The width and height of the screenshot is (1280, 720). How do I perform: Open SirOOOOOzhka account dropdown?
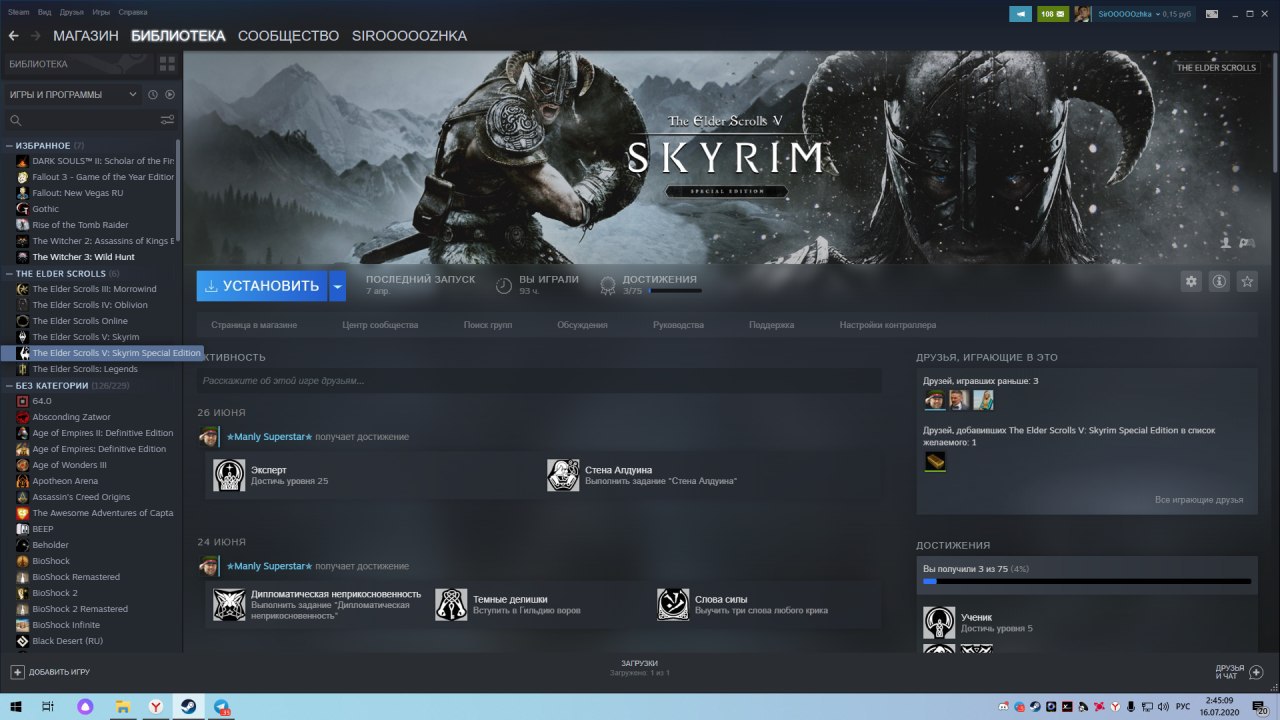coord(1129,15)
